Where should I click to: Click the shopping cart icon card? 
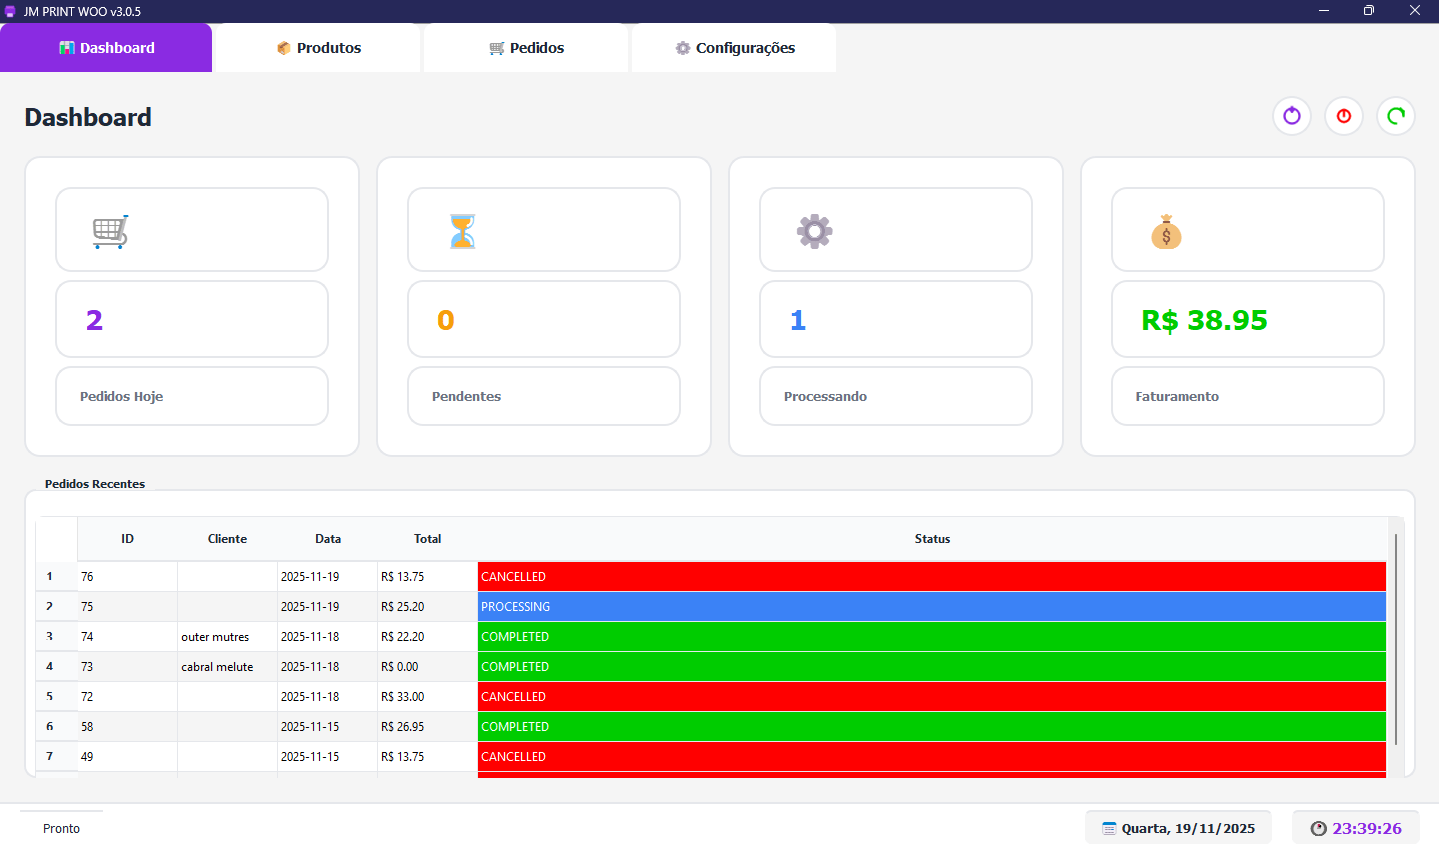coord(192,230)
